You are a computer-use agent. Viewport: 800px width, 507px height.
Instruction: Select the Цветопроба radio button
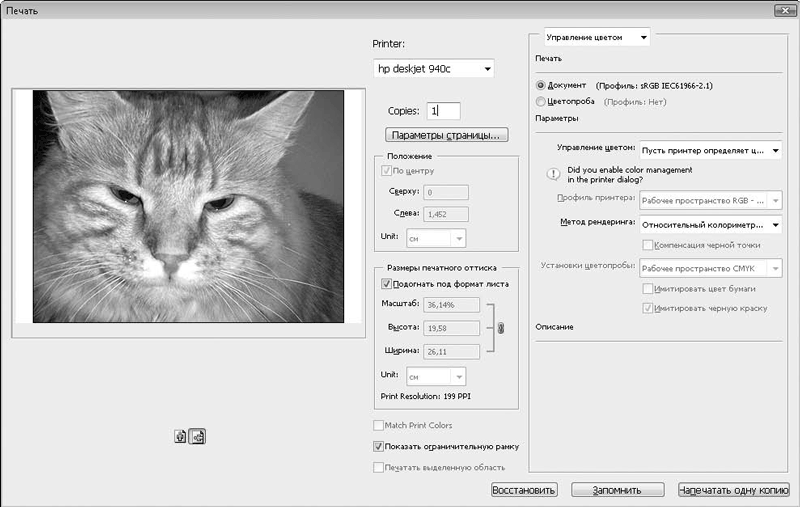point(541,101)
